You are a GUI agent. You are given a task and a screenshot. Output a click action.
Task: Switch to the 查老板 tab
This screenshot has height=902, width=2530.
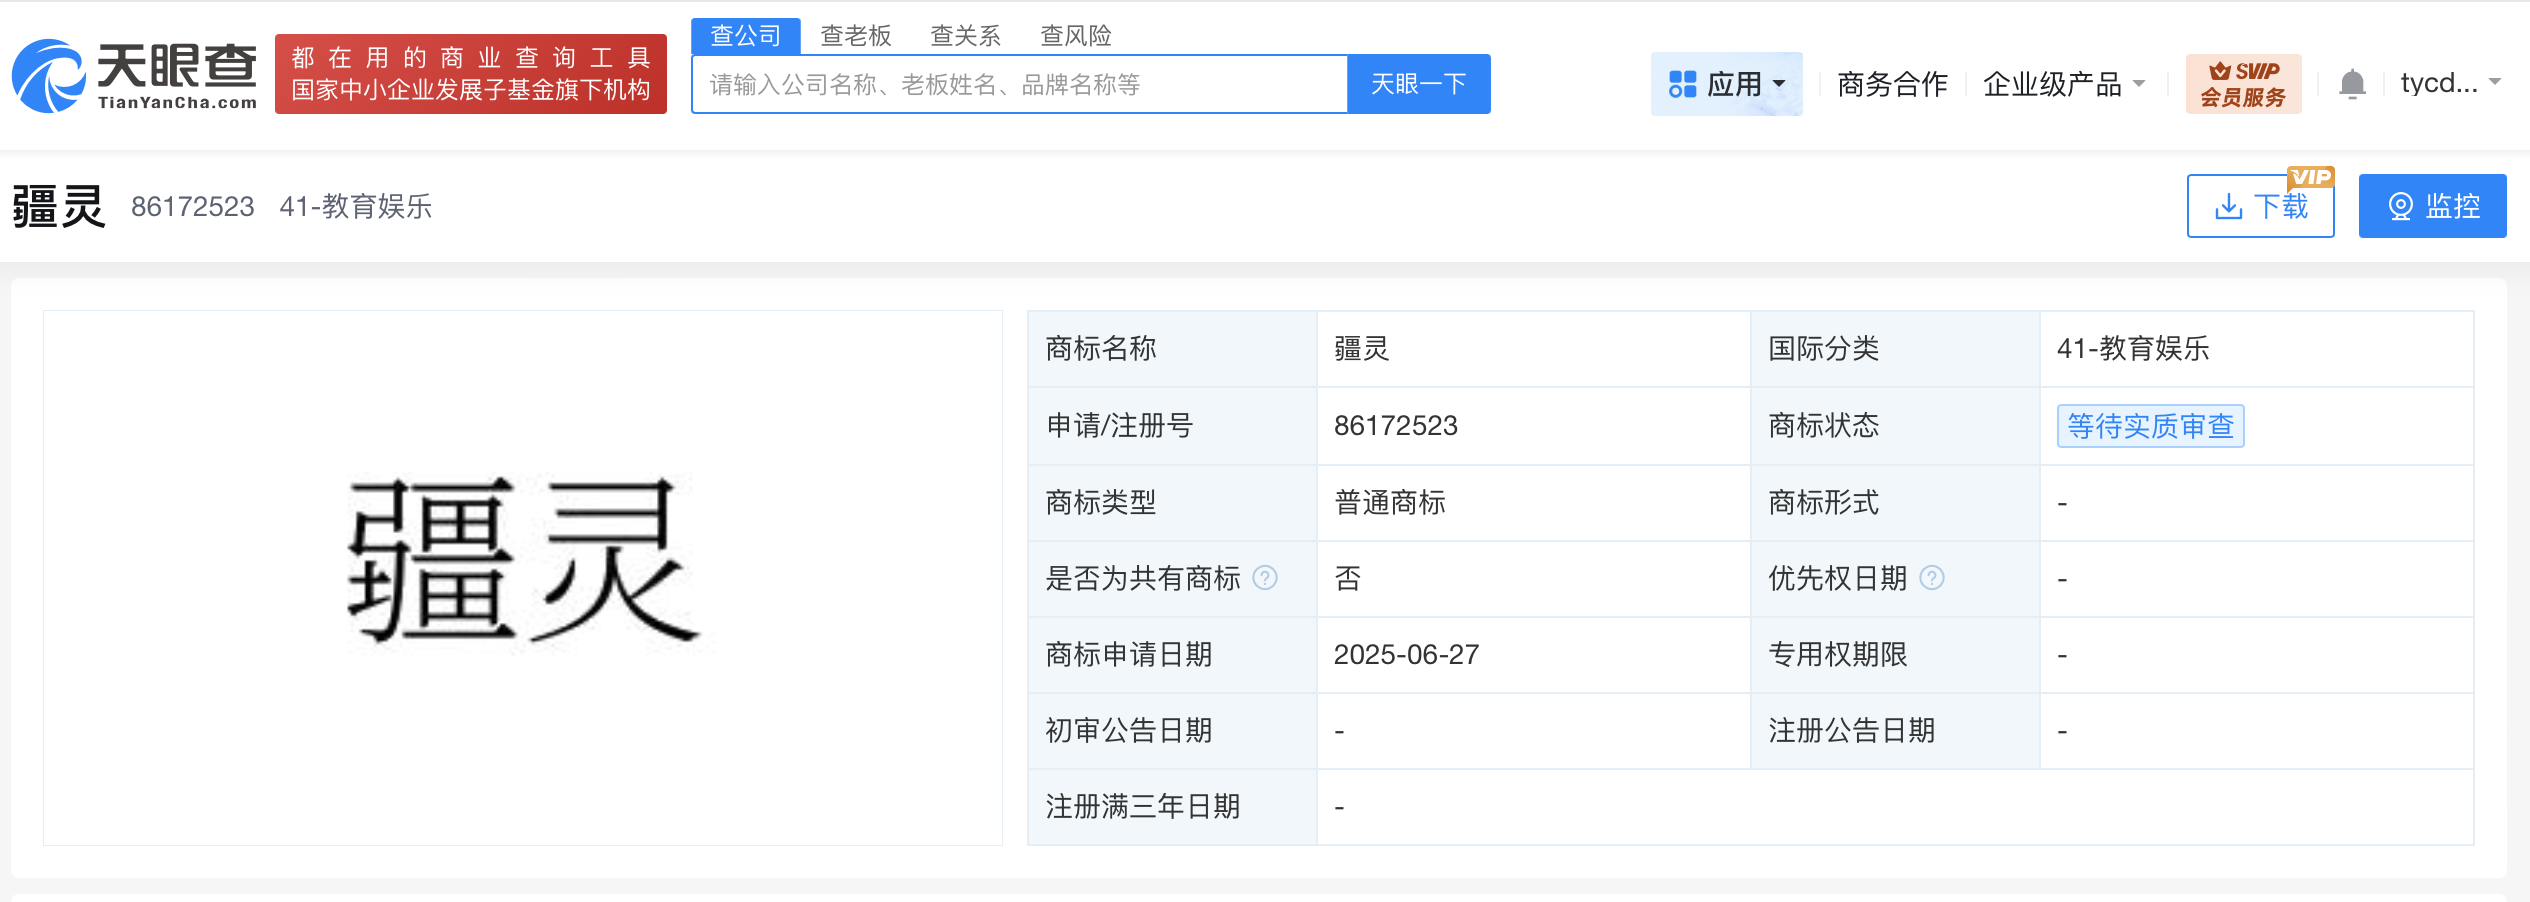(855, 35)
